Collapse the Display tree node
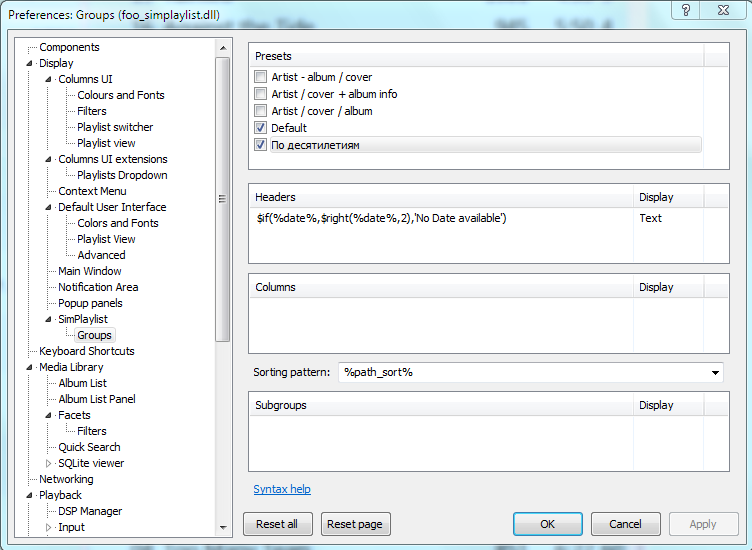Image resolution: width=752 pixels, height=550 pixels. [x=29, y=63]
